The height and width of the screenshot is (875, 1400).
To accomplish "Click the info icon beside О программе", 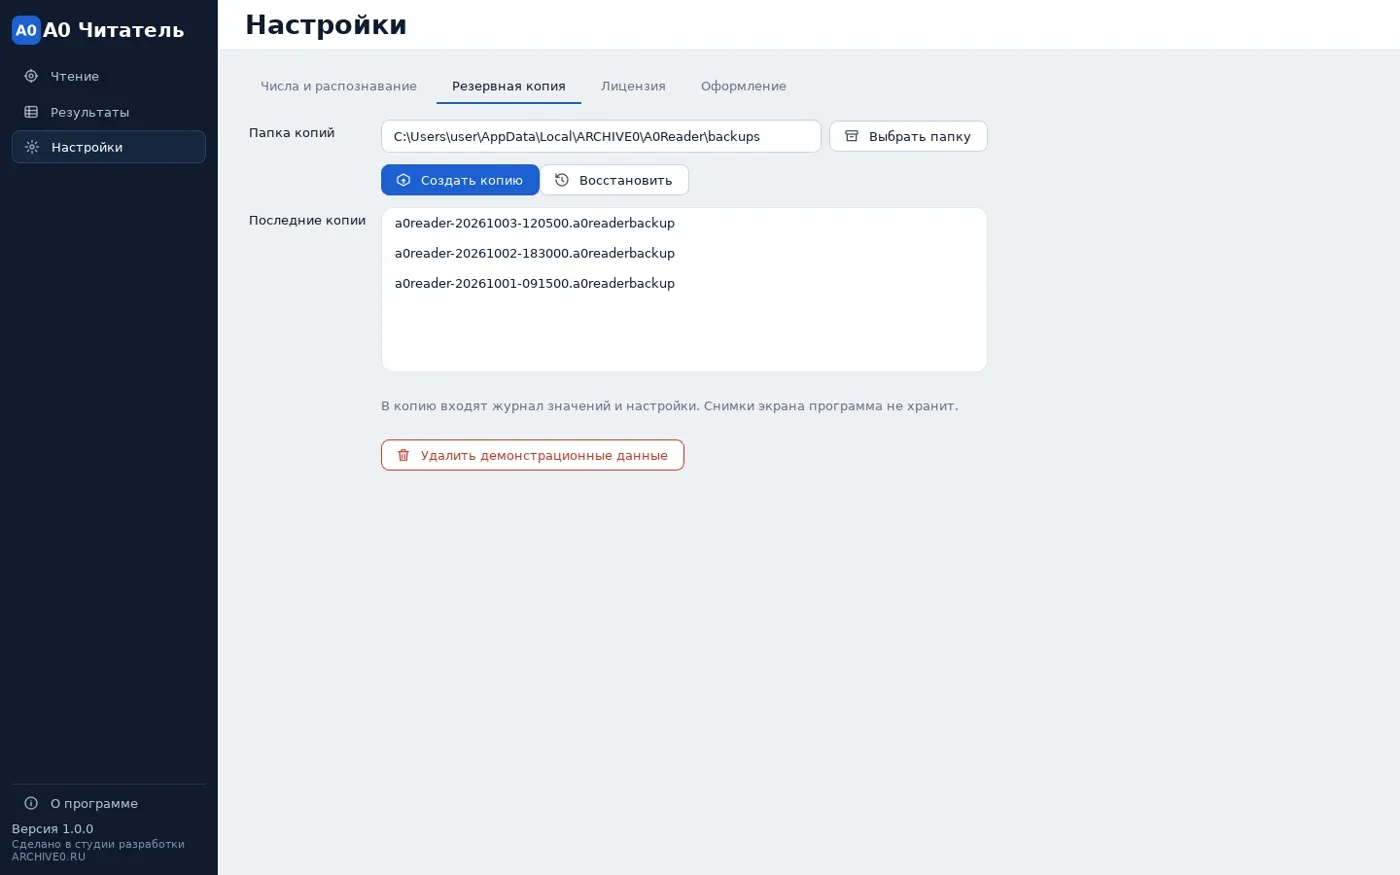I will (x=31, y=803).
